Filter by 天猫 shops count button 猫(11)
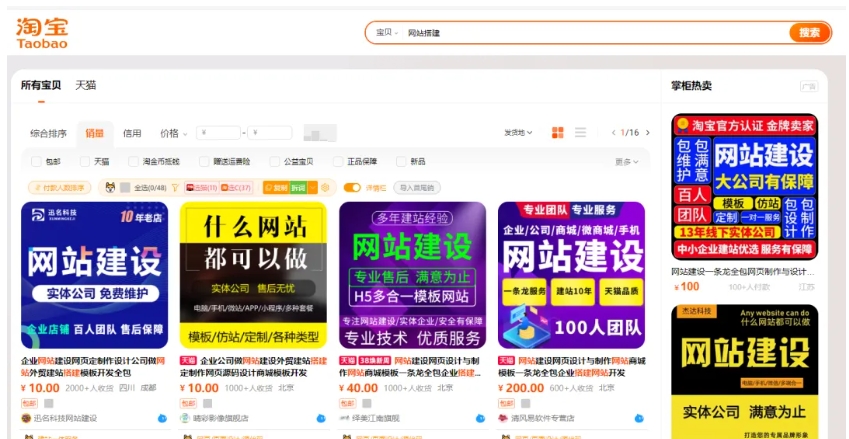 (x=201, y=188)
